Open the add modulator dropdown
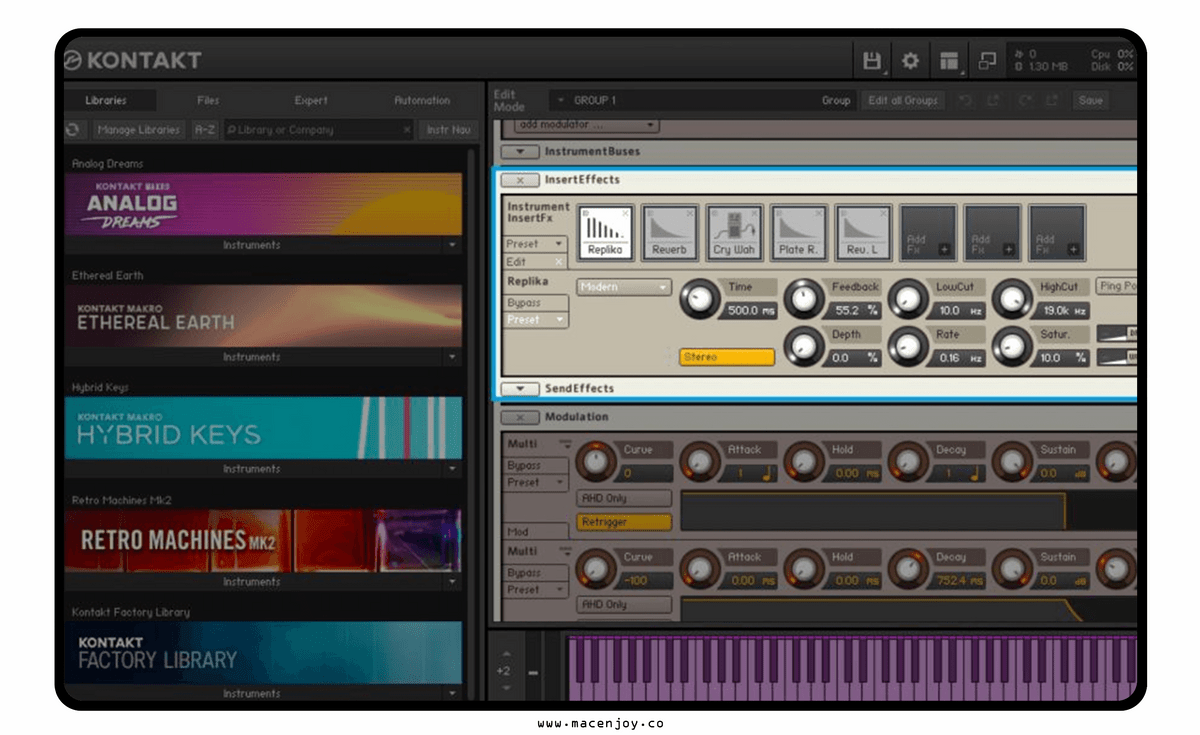The height and width of the screenshot is (735, 1200). point(586,125)
